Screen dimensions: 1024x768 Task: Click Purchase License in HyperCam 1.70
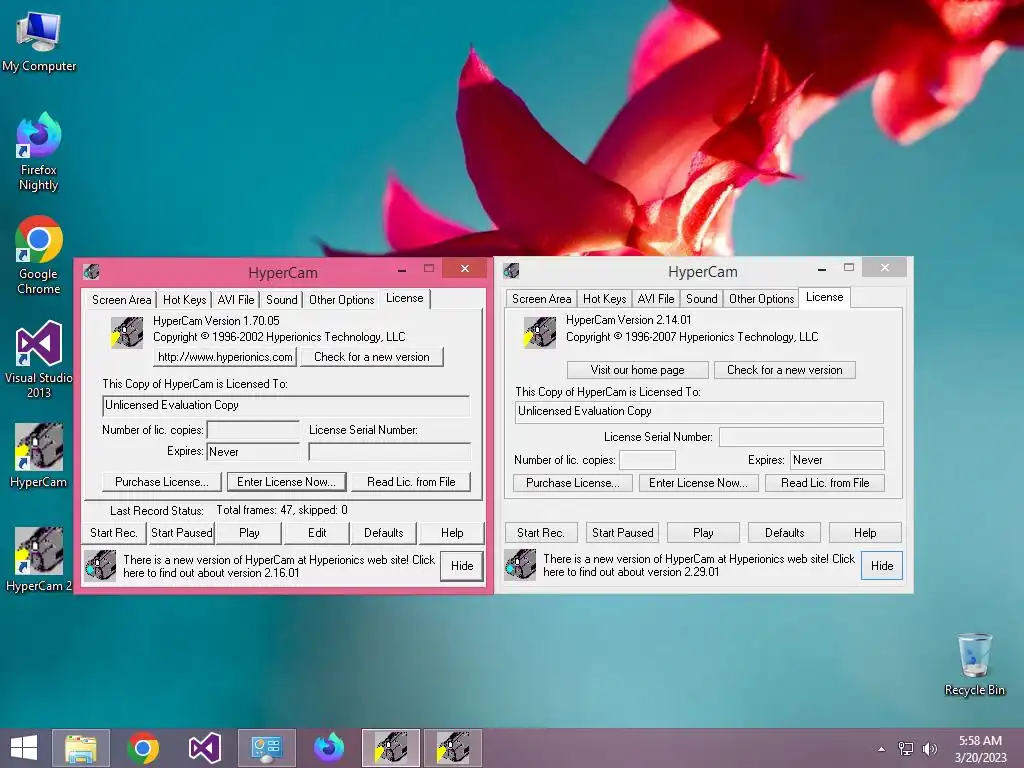coord(162,482)
